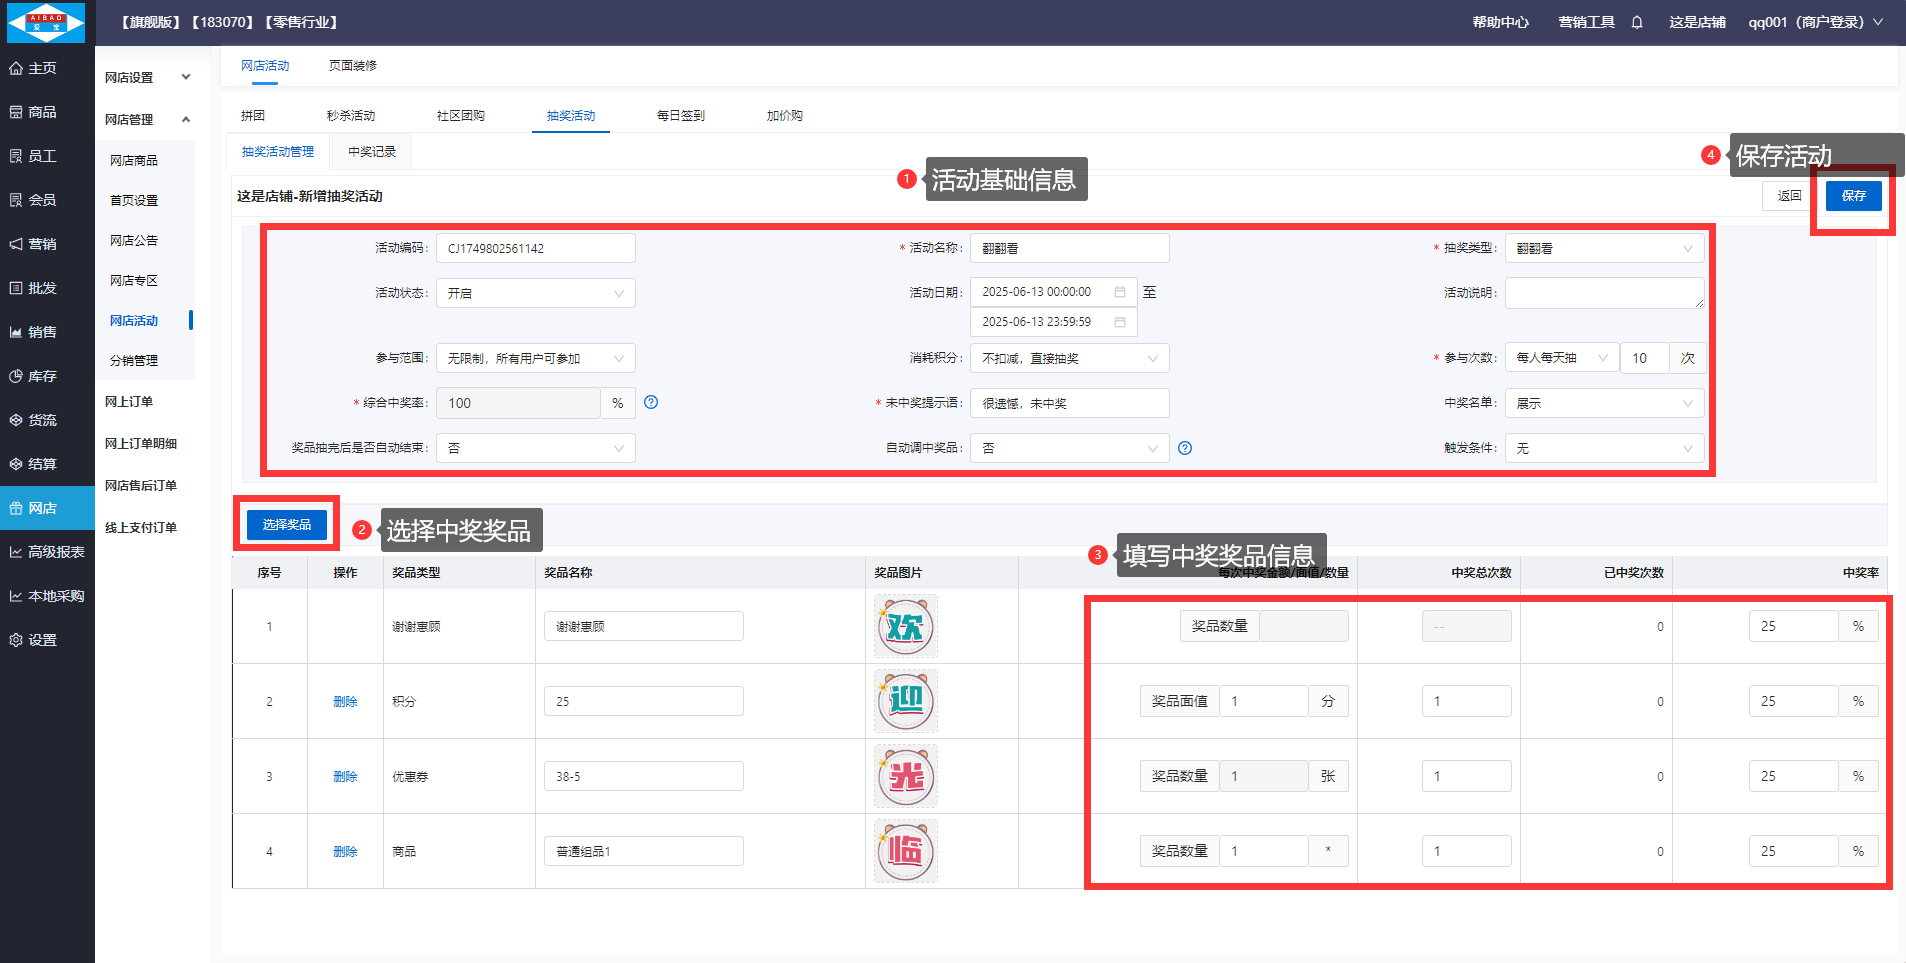1906x963 pixels.
Task: Expand the 活动状态 dropdown
Action: [535, 293]
